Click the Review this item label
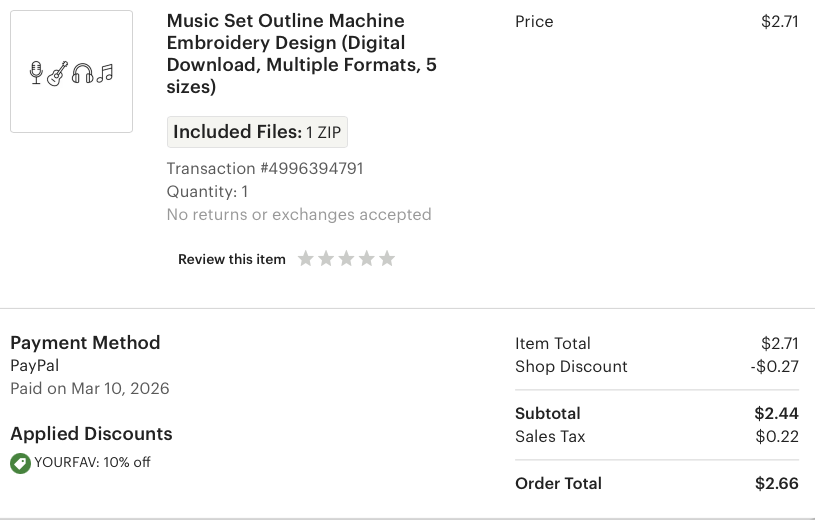Viewport: 815px width, 520px height. pos(232,259)
